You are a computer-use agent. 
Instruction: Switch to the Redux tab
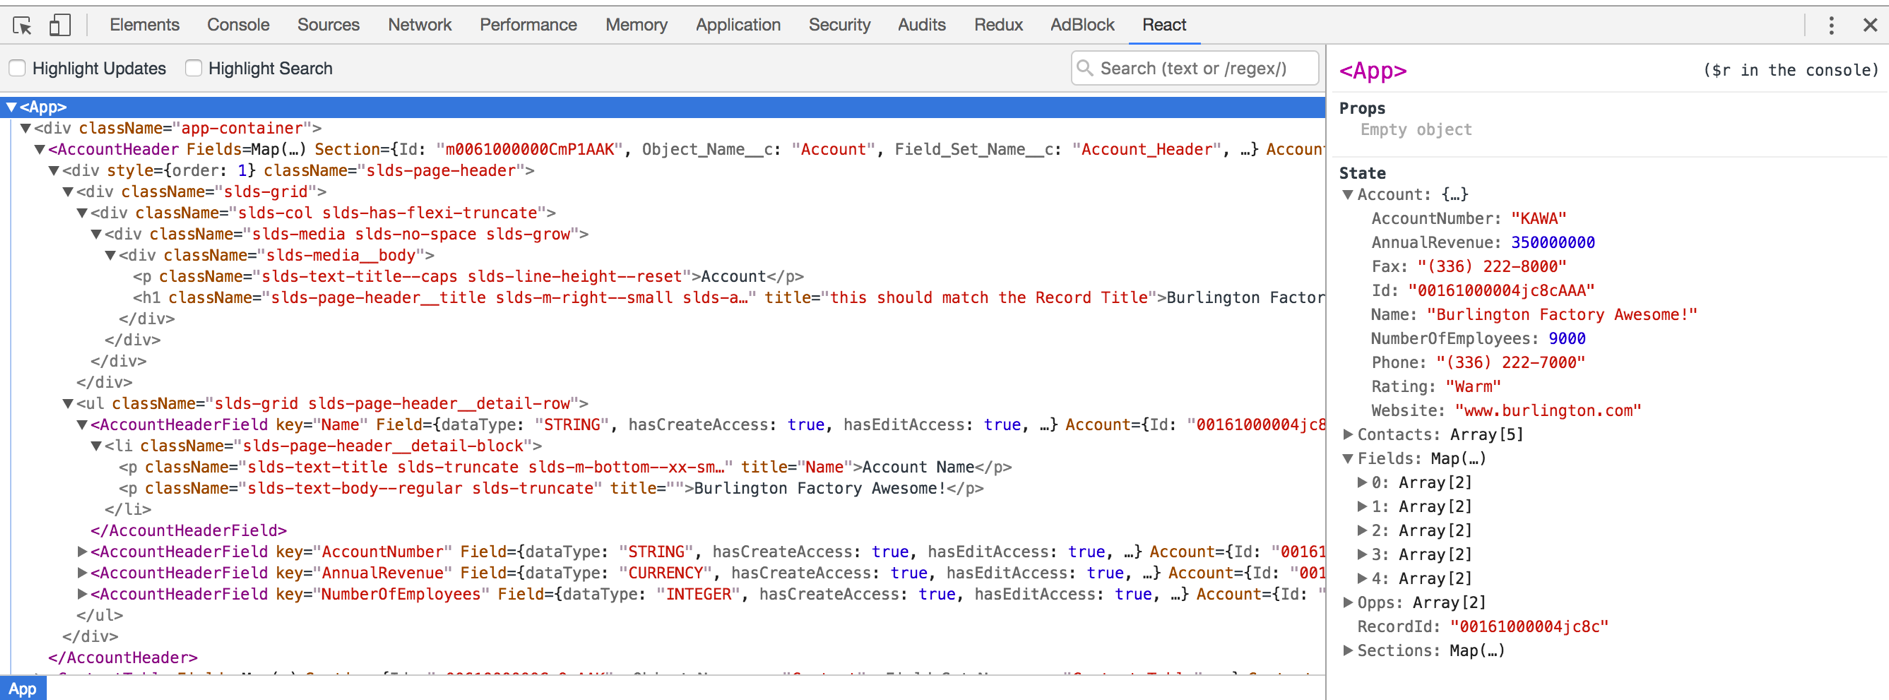998,25
